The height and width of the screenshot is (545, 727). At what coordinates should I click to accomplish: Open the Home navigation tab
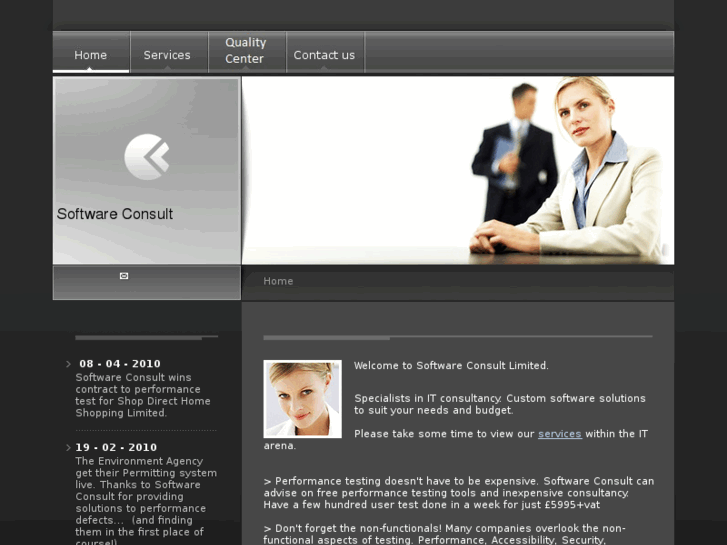point(91,52)
